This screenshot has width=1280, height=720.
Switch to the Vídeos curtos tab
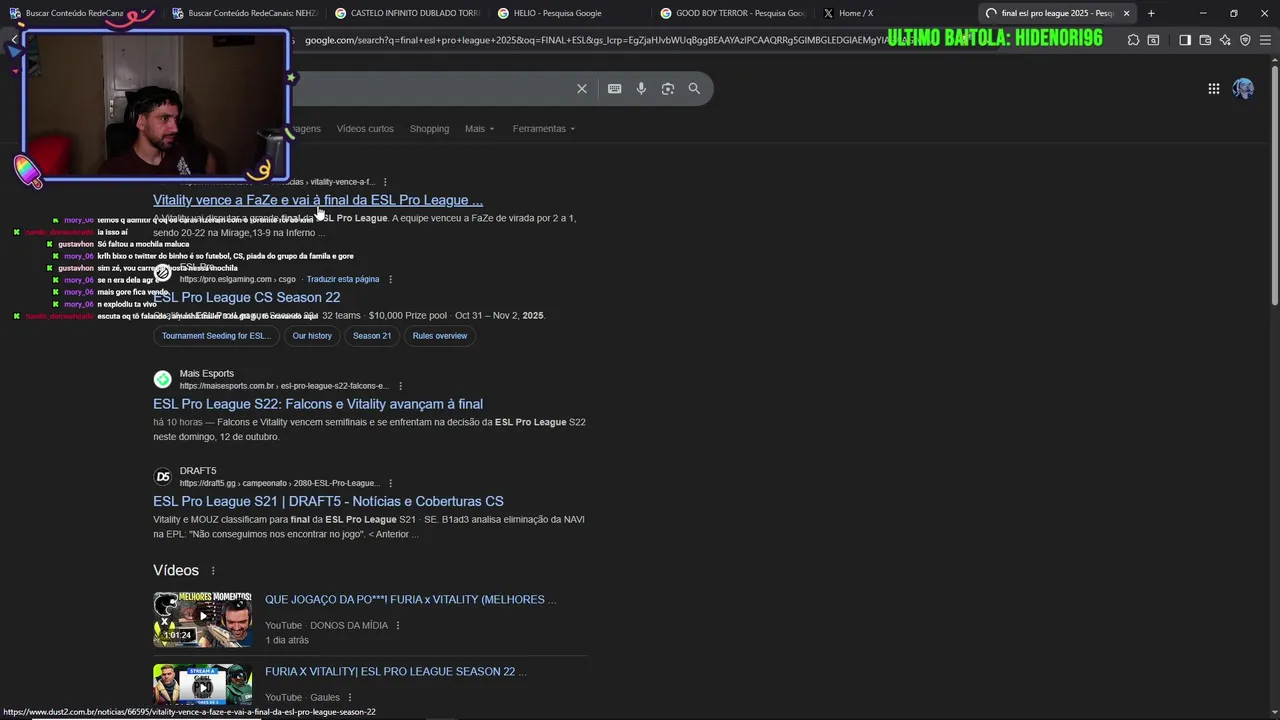(365, 129)
